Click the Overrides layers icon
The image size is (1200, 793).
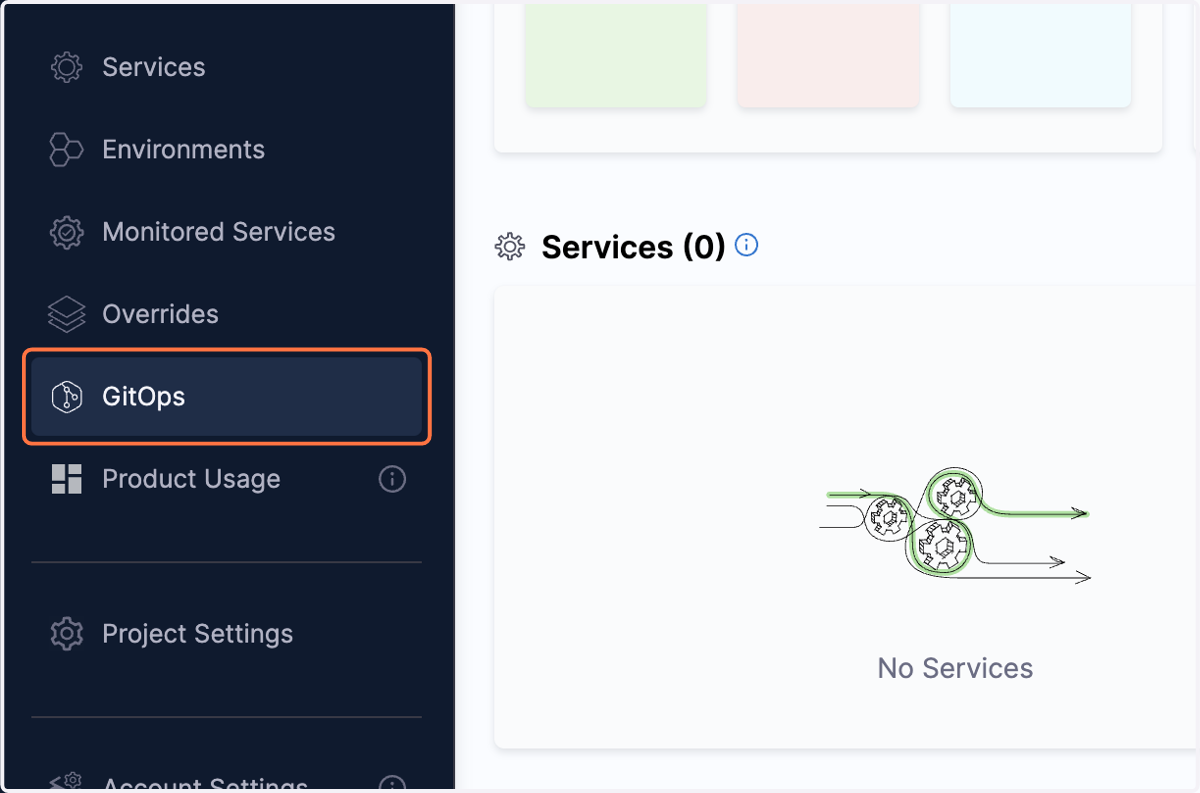point(67,314)
